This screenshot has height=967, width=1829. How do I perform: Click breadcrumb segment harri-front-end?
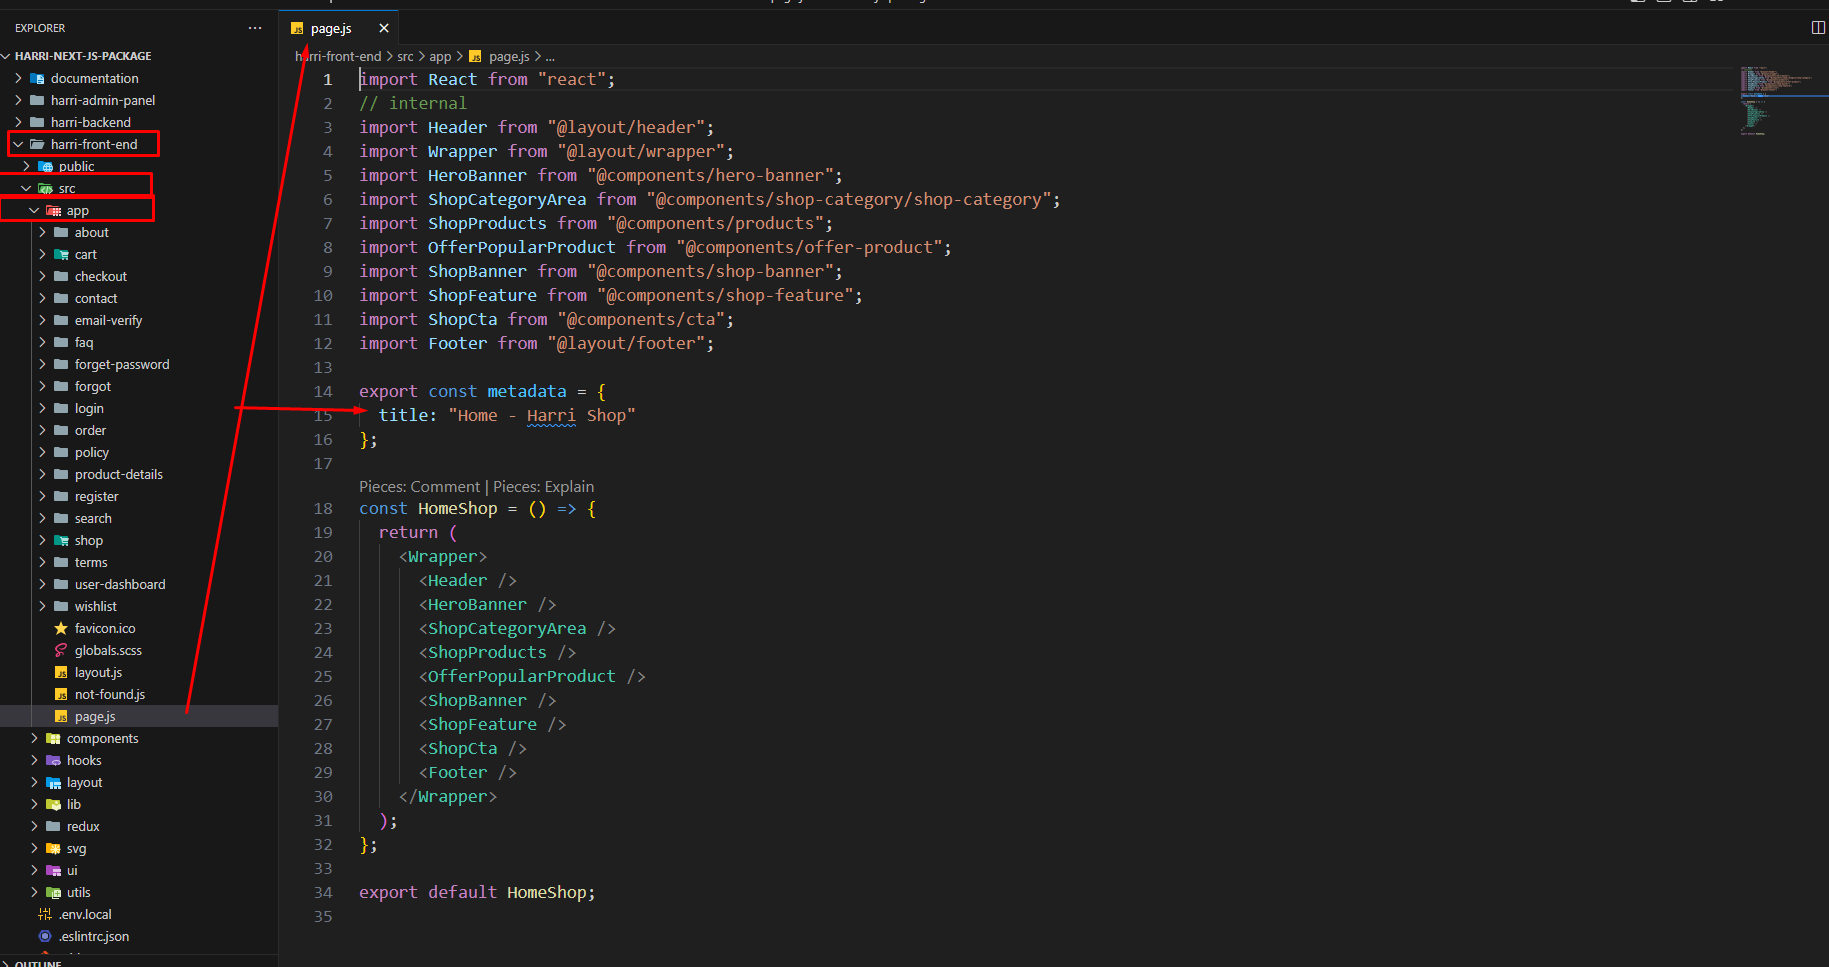point(338,56)
